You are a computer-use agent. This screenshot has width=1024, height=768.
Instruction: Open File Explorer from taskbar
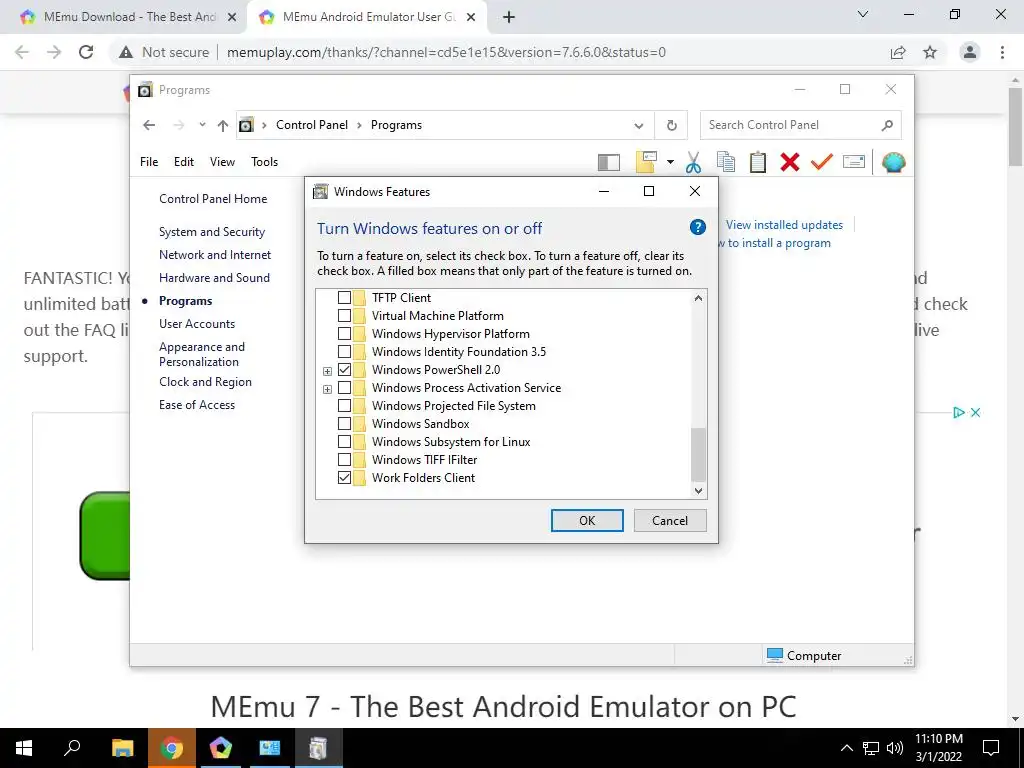(122, 748)
